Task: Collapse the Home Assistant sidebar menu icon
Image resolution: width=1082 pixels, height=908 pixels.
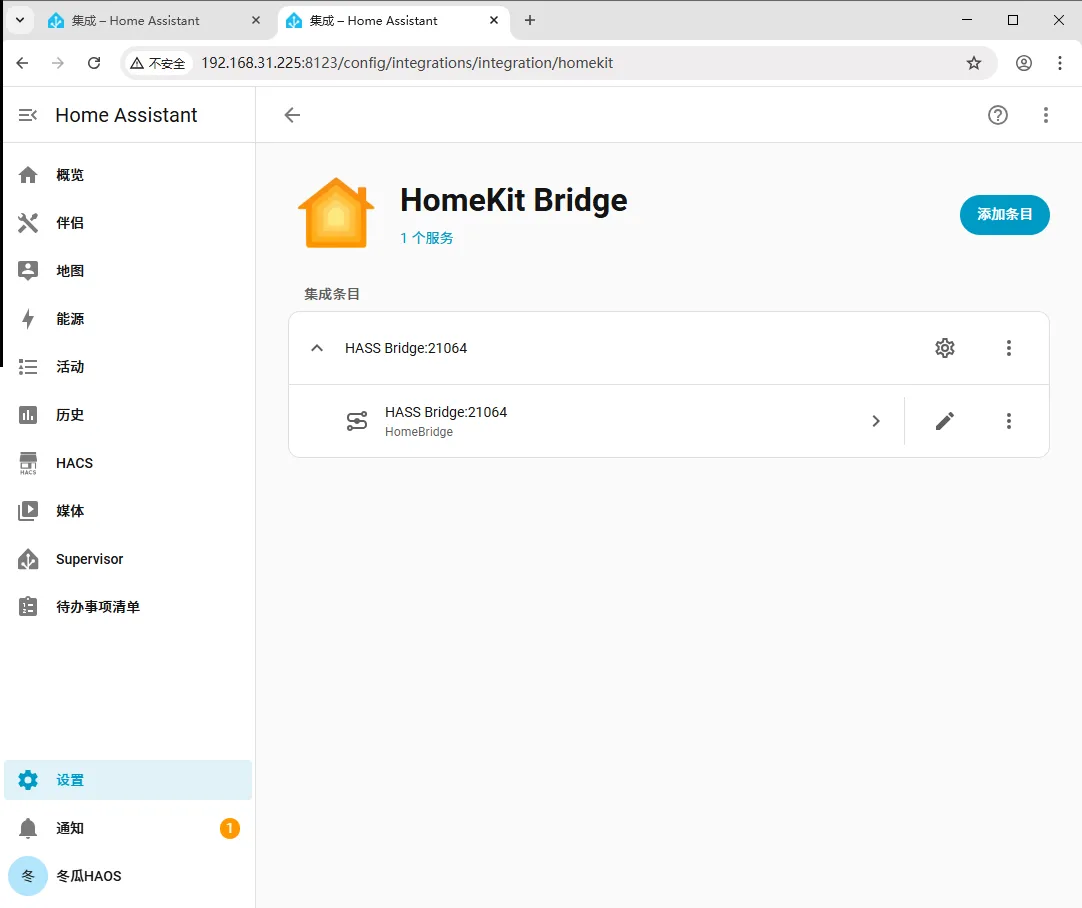Action: point(28,115)
